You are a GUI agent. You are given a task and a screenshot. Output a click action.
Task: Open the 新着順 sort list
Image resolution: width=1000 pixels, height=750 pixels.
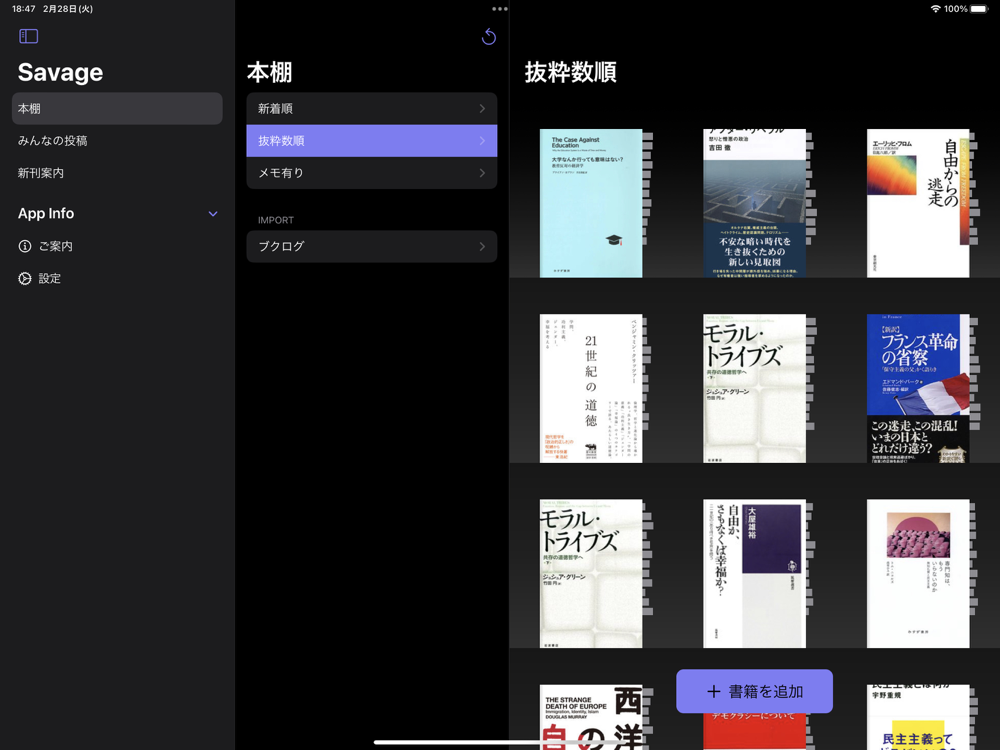point(372,108)
